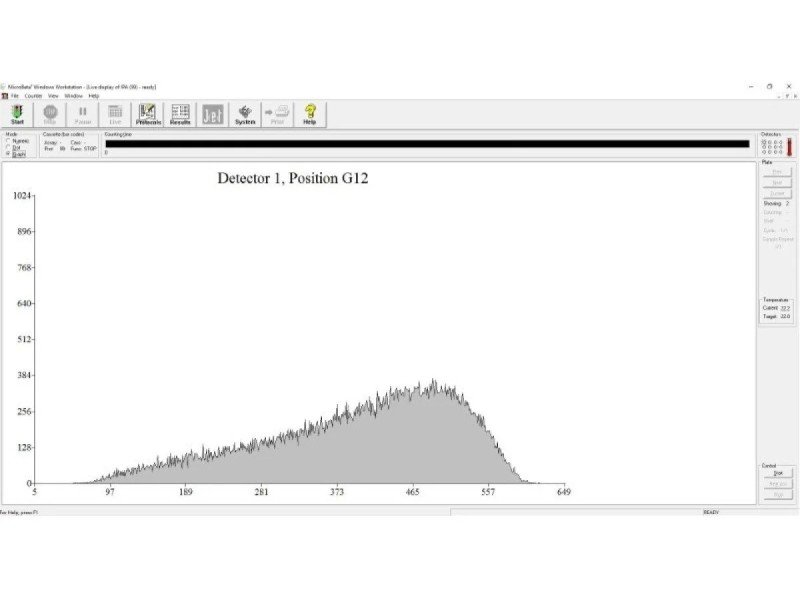Click the READY status bar indicator

(x=711, y=512)
